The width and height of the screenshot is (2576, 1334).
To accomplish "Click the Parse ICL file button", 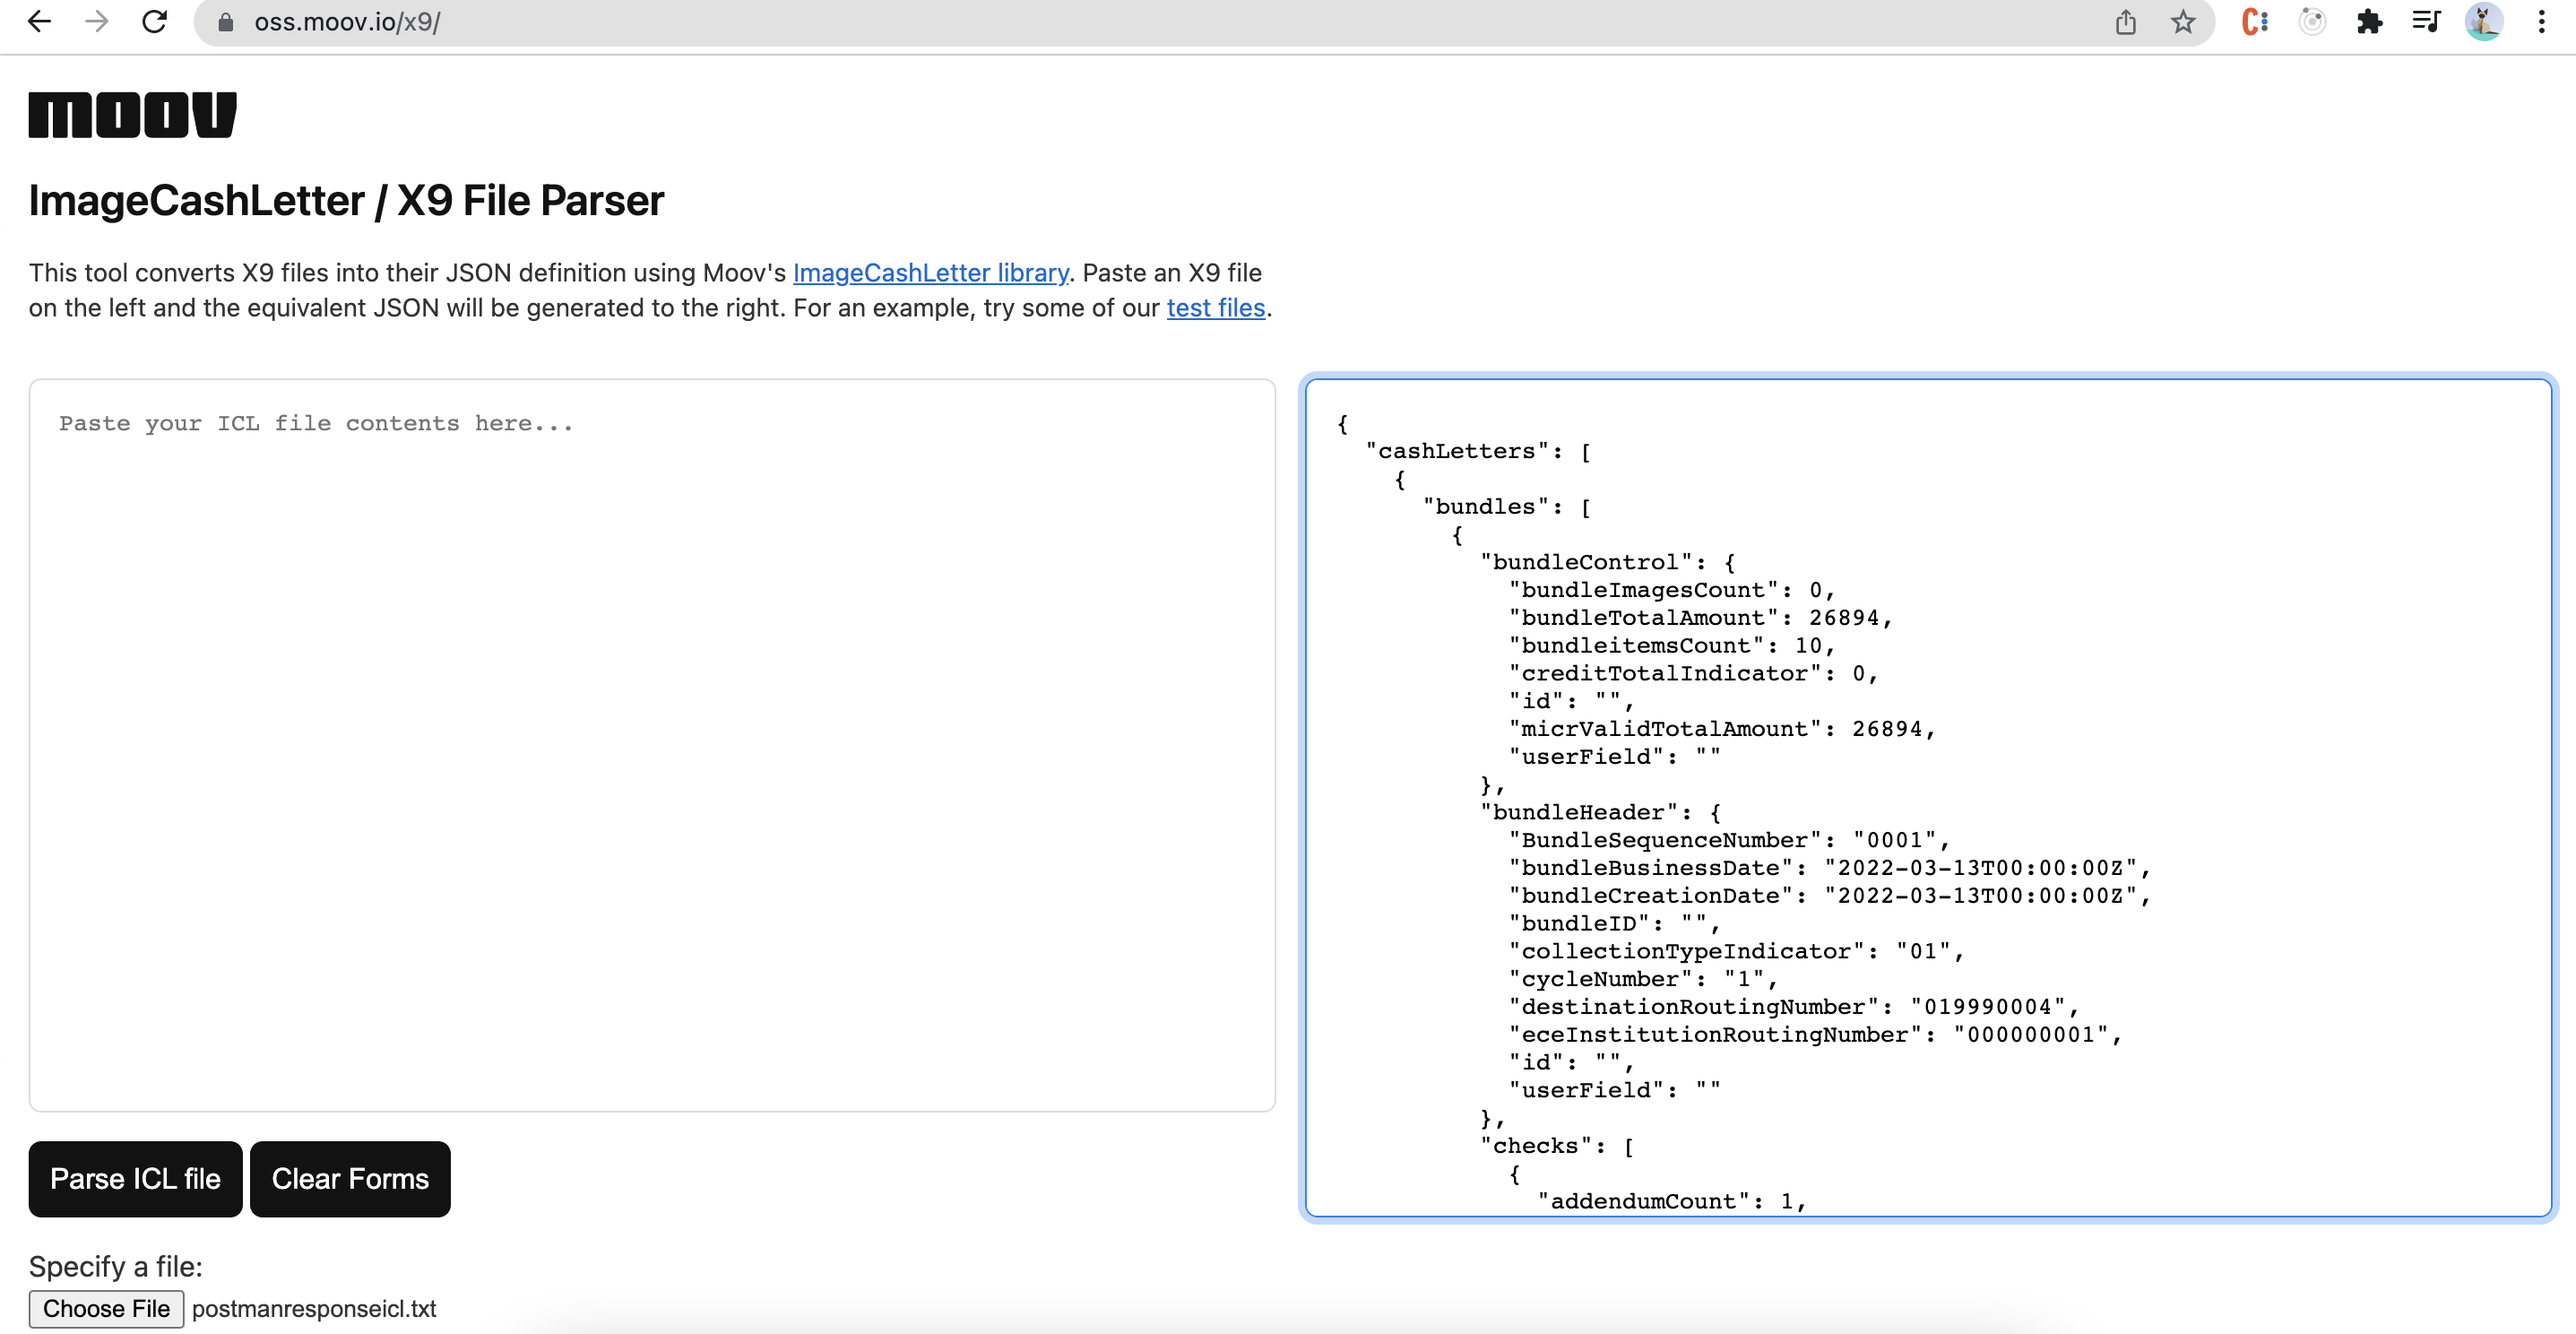I will click(x=135, y=1179).
